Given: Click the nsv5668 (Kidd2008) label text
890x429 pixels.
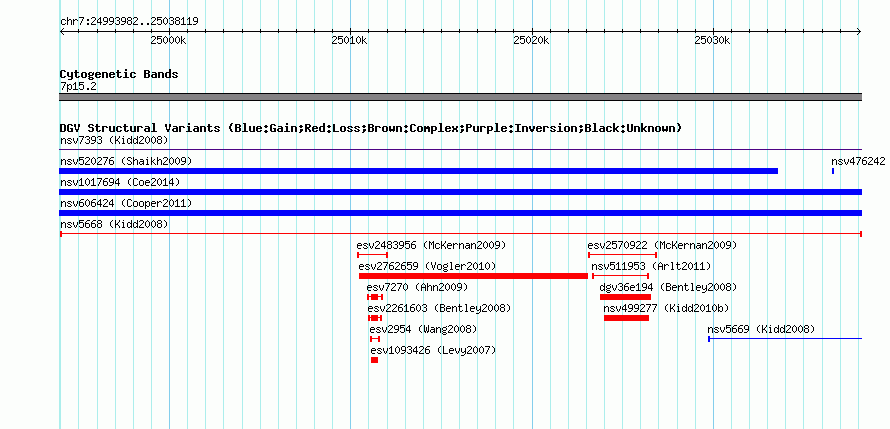Looking at the screenshot, I should pos(114,225).
